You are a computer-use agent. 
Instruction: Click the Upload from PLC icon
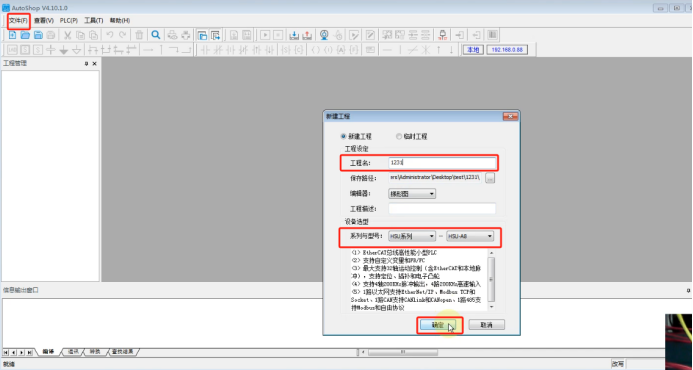click(307, 35)
